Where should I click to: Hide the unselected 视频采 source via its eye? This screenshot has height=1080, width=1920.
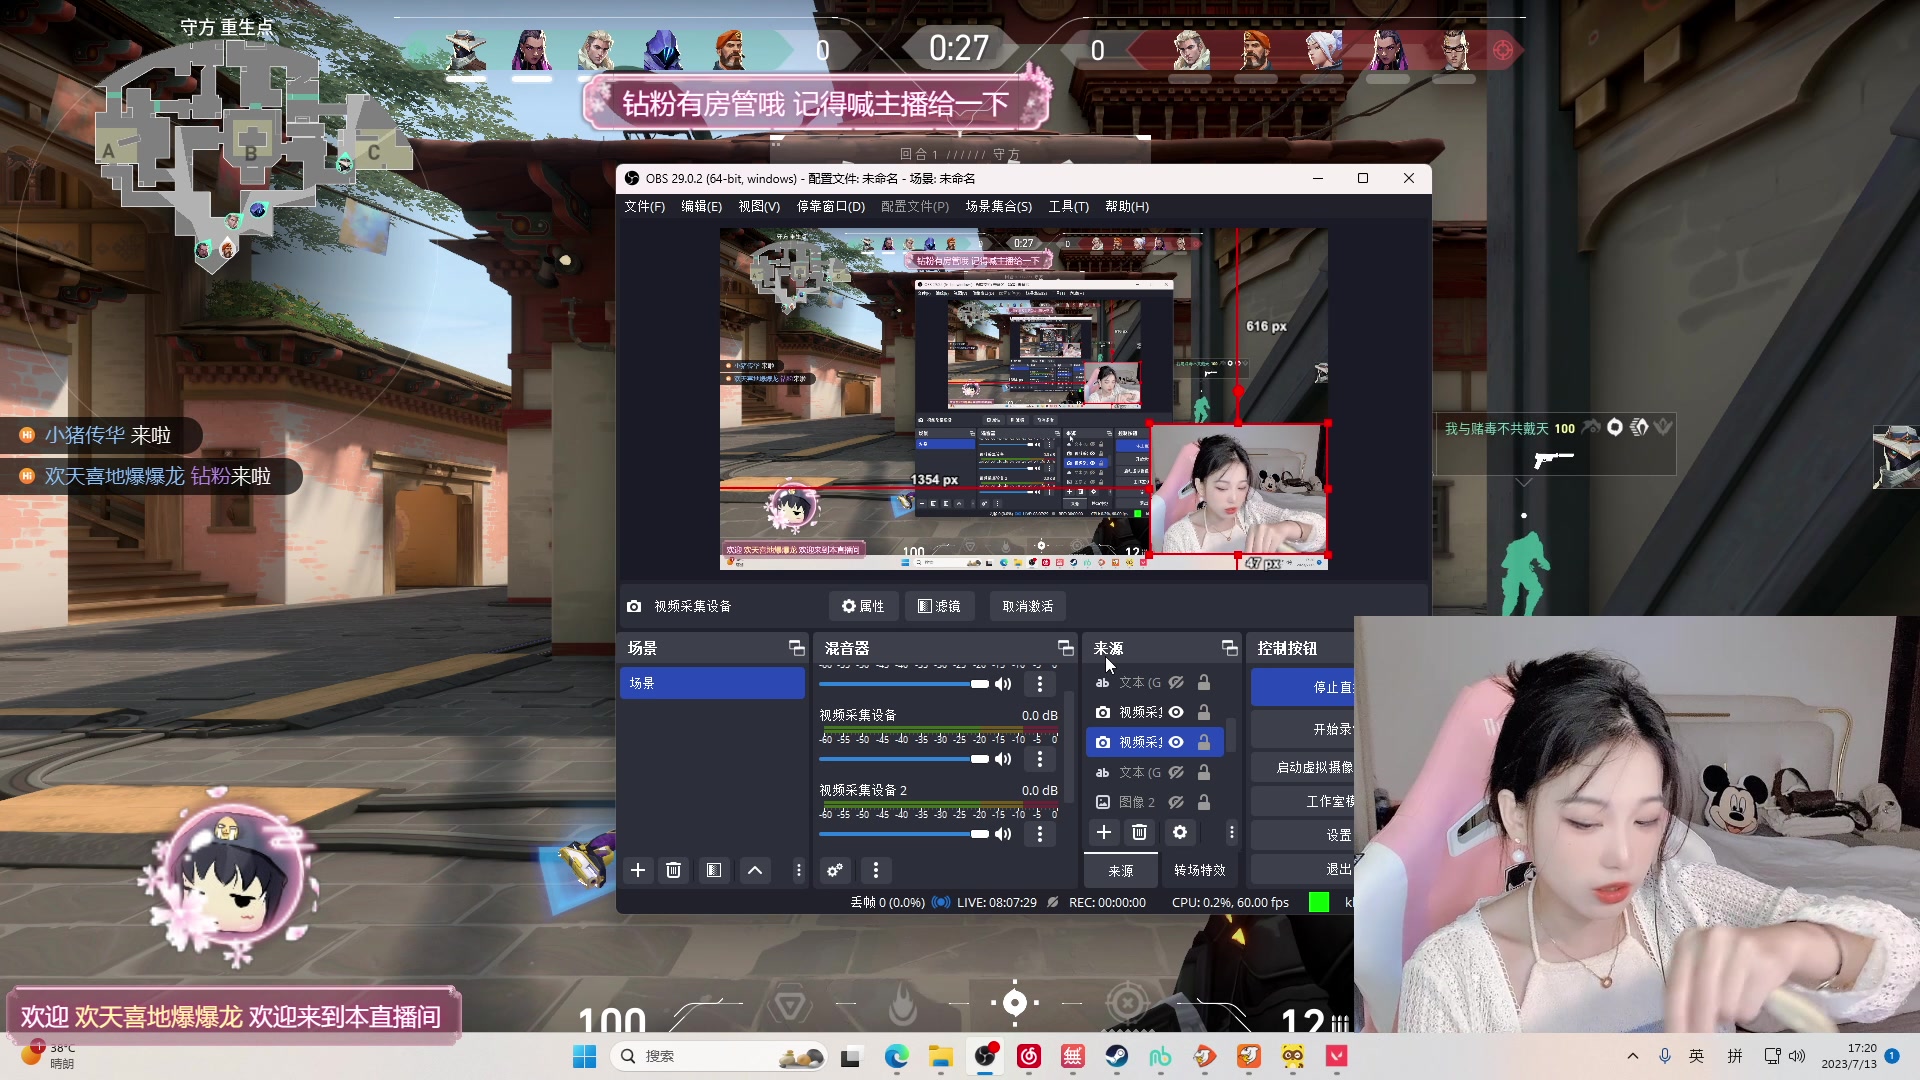coord(1177,712)
